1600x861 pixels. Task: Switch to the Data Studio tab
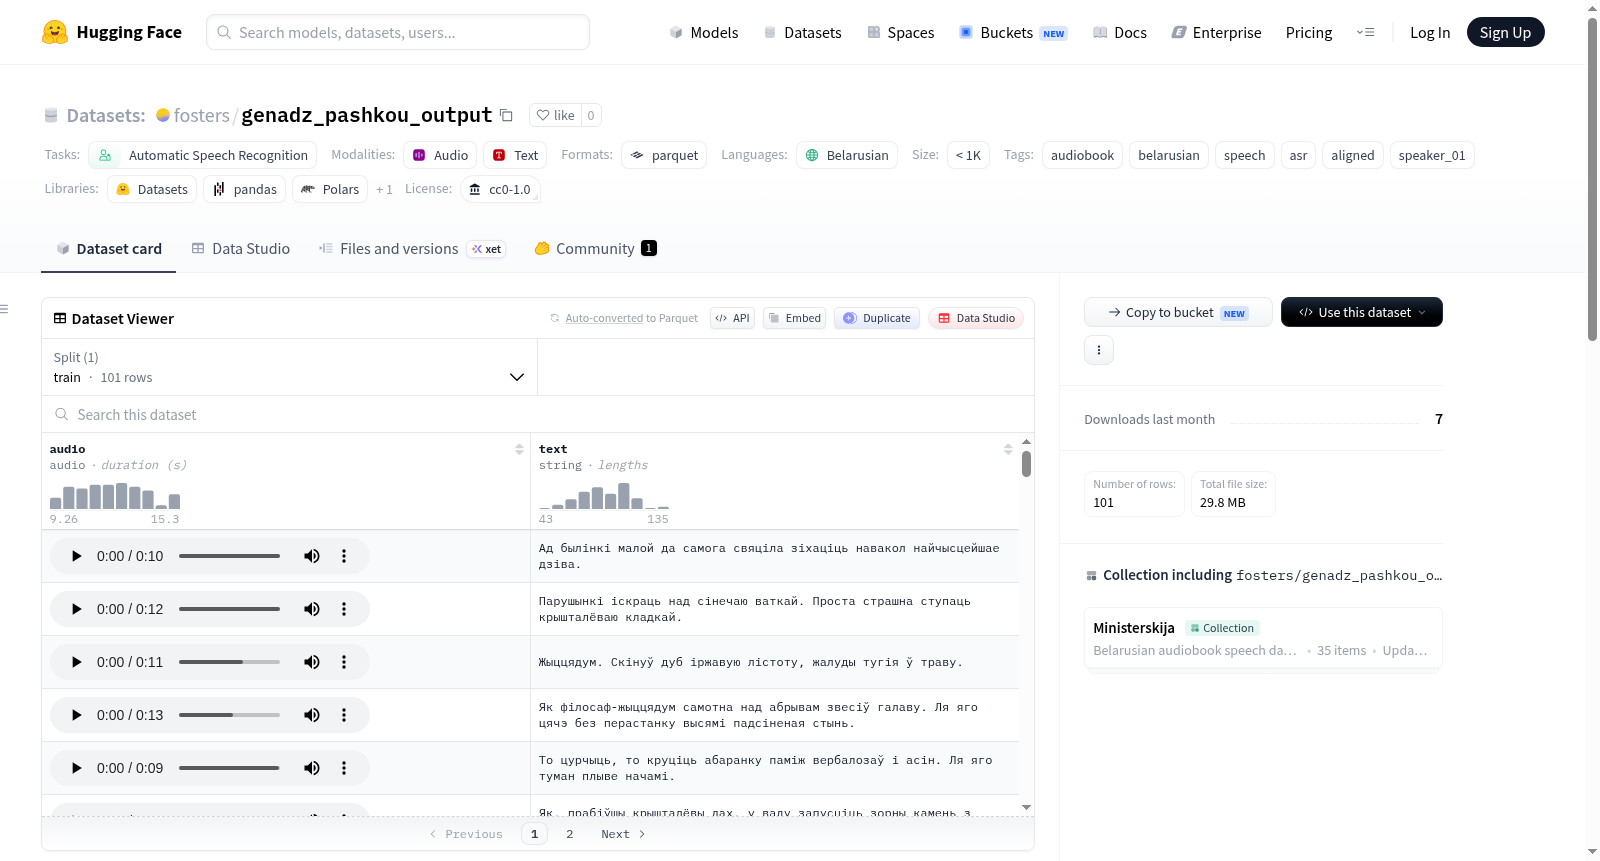[241, 249]
